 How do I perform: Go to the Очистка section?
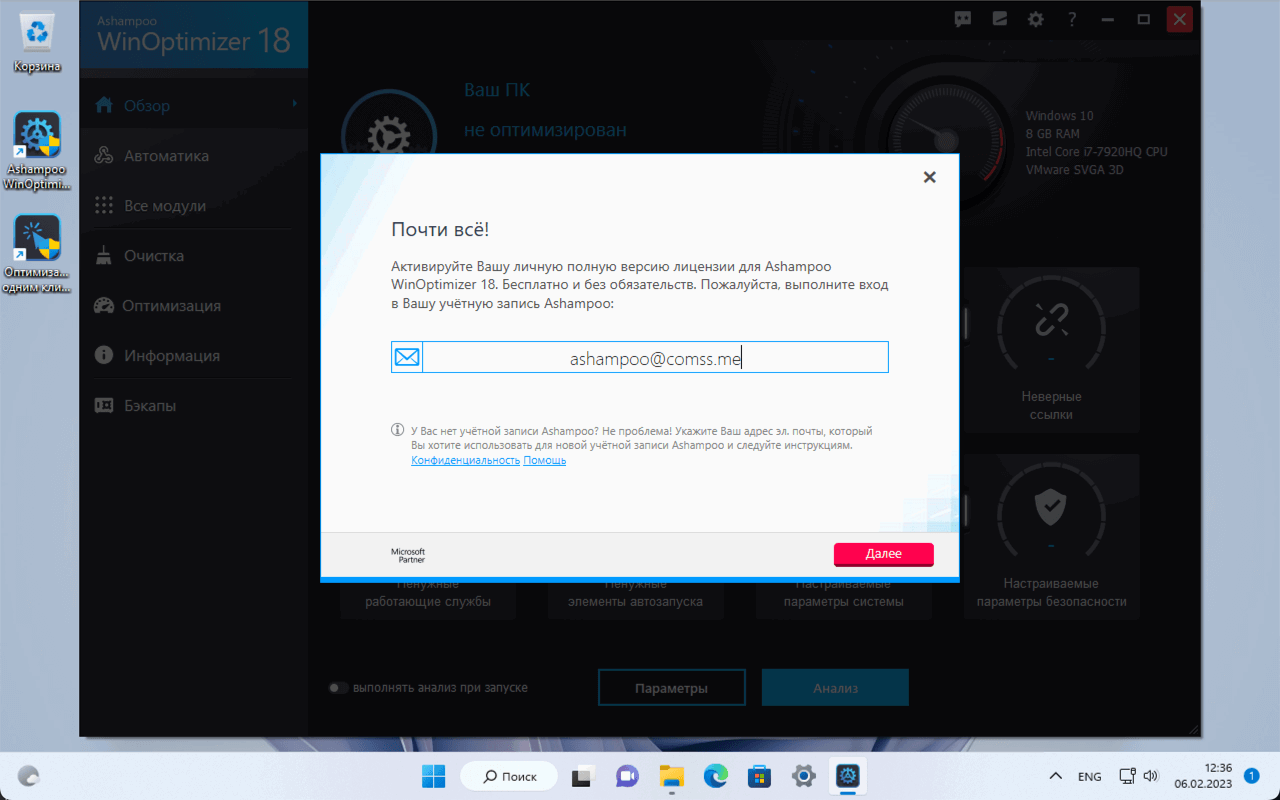[194, 255]
